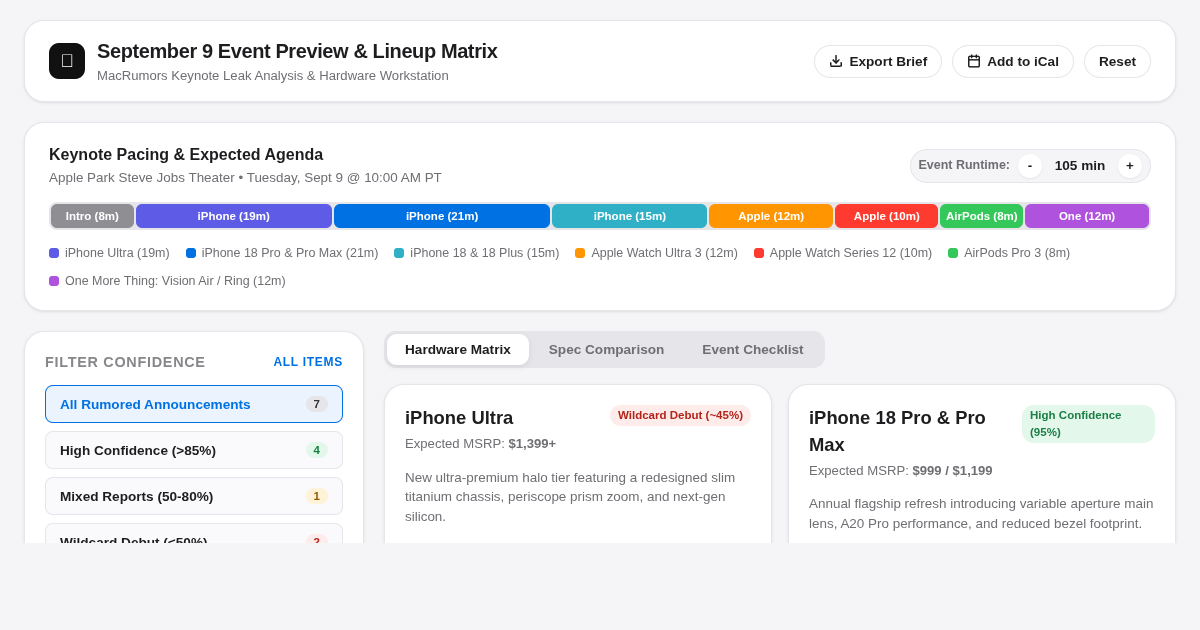The height and width of the screenshot is (630, 1200).
Task: Switch to the Spec Comparison tab
Action: tap(606, 349)
